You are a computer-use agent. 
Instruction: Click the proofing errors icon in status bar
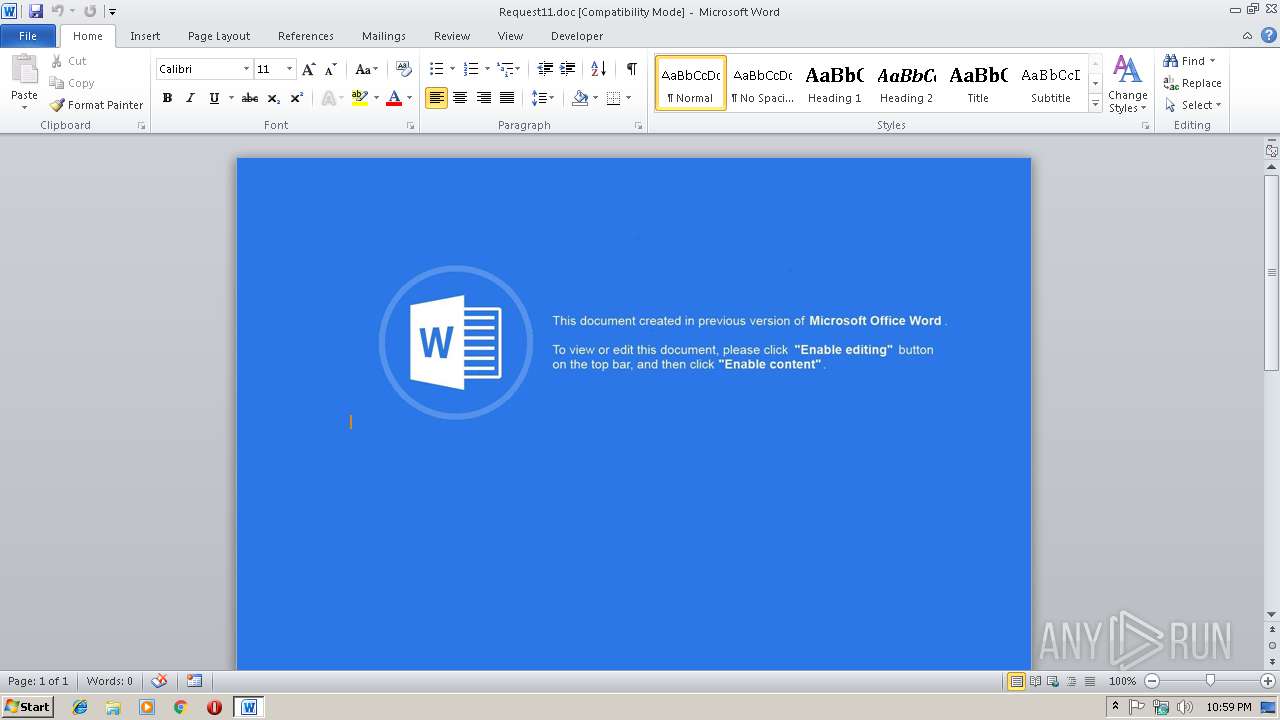[159, 681]
